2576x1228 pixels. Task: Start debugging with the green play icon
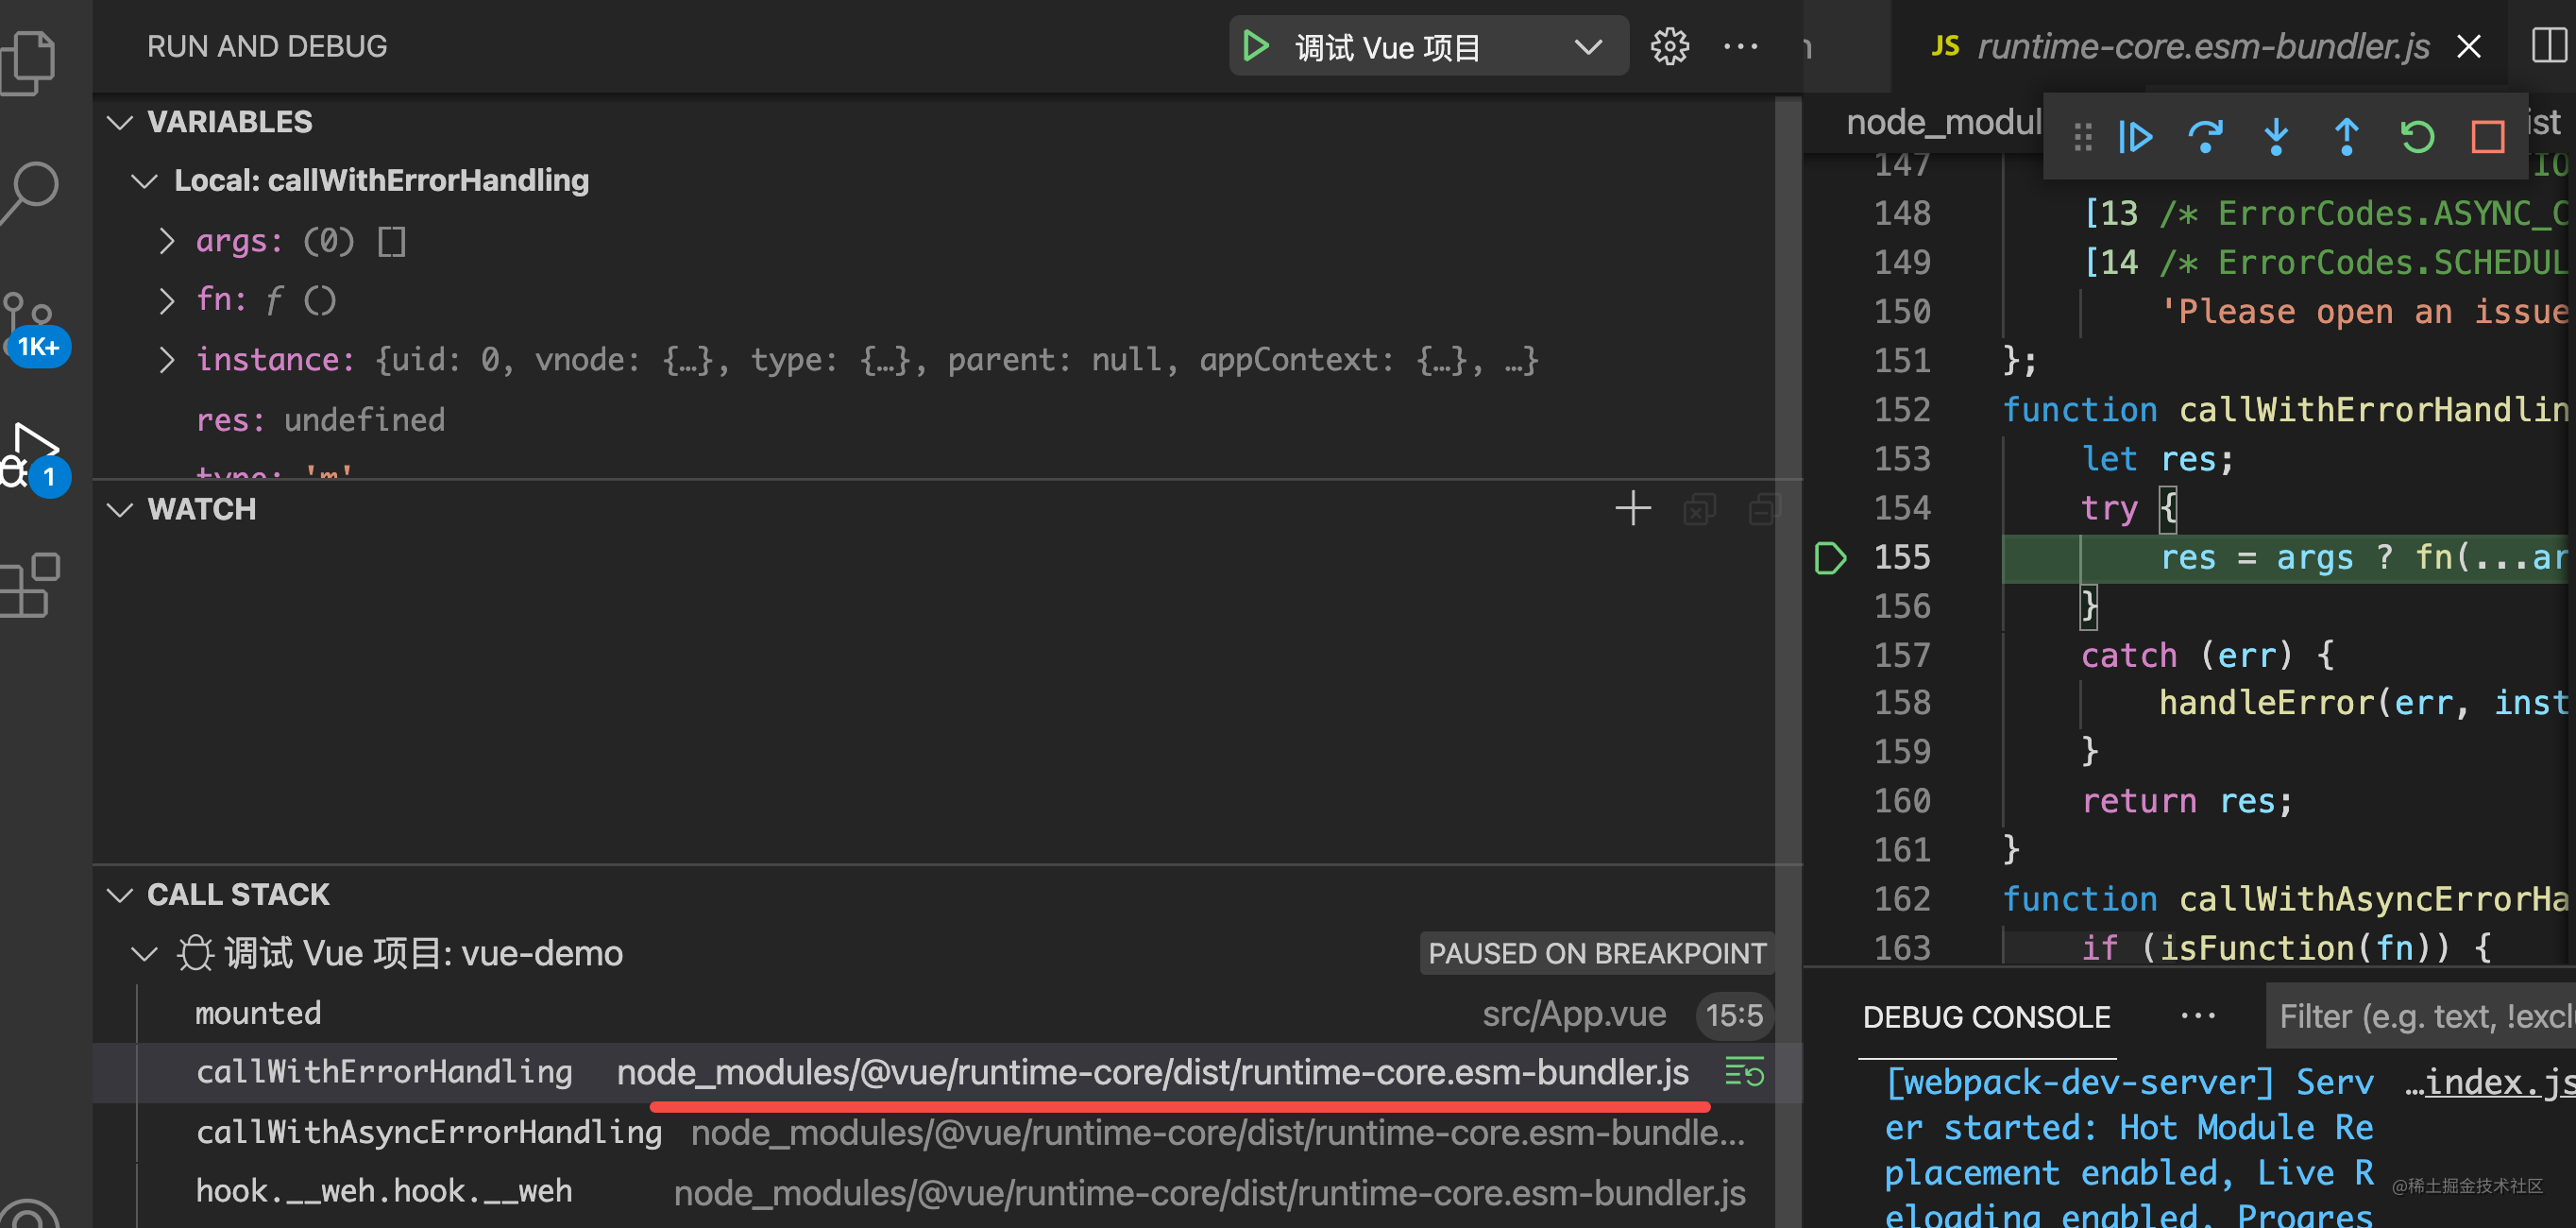[x=1256, y=47]
